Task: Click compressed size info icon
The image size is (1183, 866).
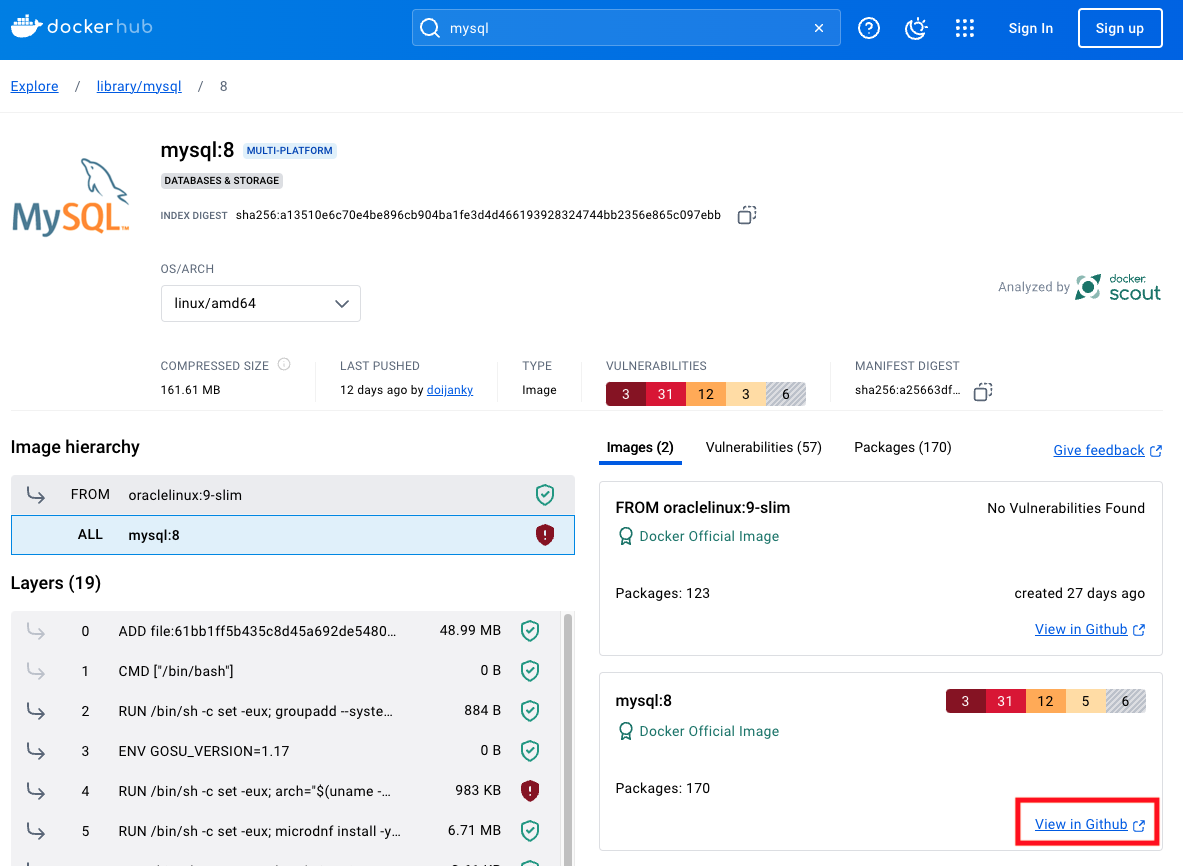Action: [284, 364]
